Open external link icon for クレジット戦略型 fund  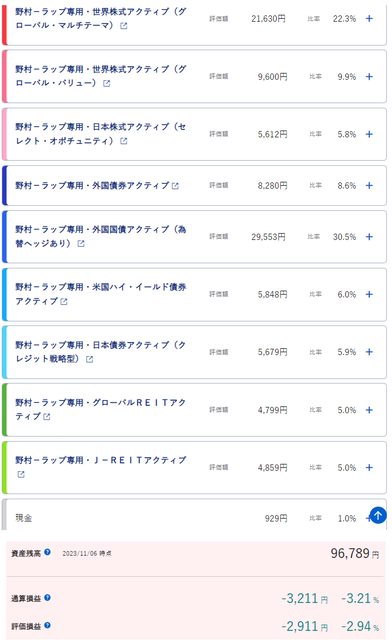[x=89, y=359]
